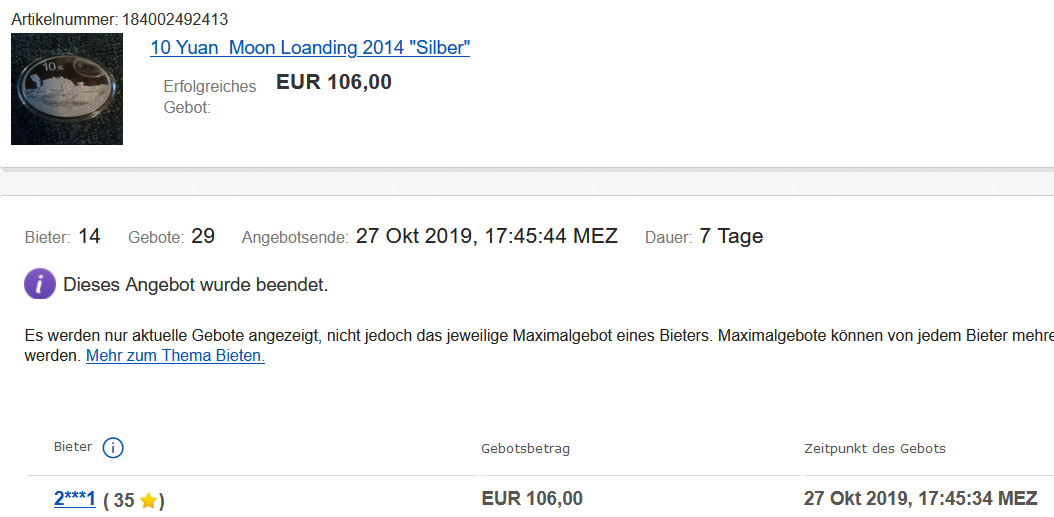Viewport: 1054px width, 517px height.
Task: Click the info icon beside Bieter header
Action: pyautogui.click(x=113, y=448)
